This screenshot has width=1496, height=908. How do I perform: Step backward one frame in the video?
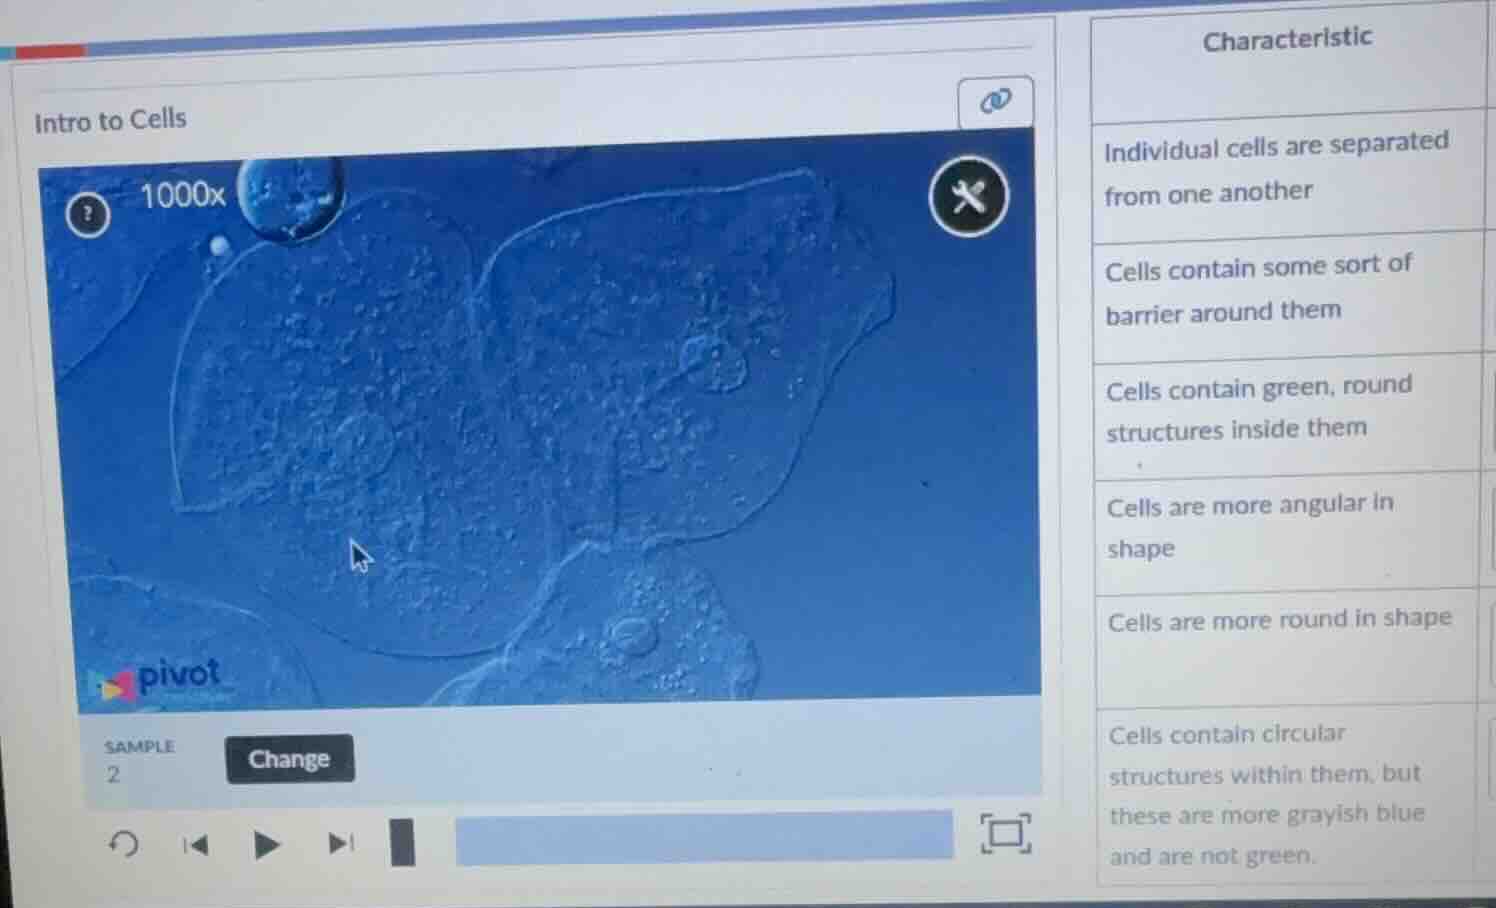(x=196, y=845)
